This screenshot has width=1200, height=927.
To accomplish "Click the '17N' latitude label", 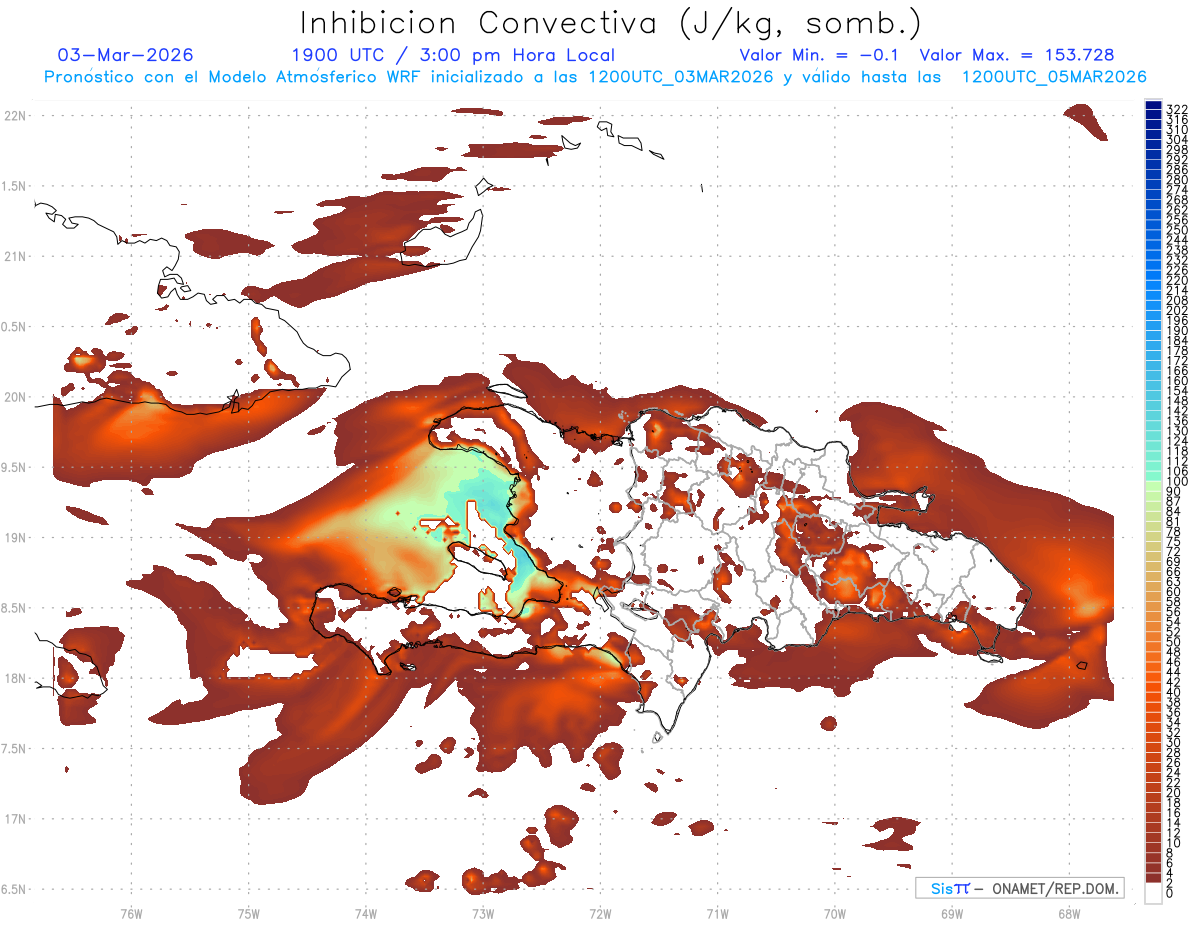I will pos(15,819).
